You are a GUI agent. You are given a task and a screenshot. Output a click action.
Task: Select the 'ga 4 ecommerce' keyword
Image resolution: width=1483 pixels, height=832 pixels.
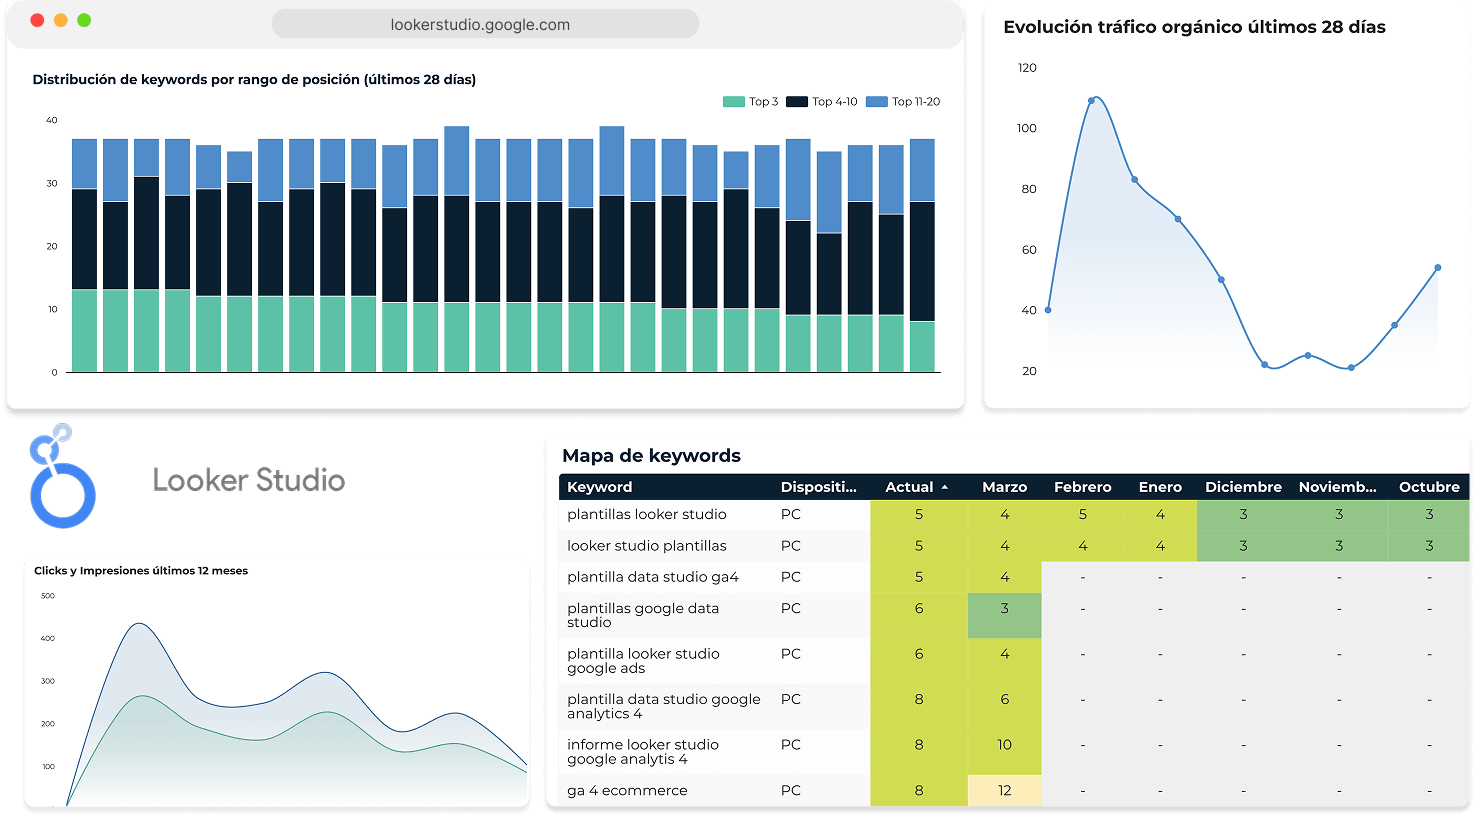point(627,790)
